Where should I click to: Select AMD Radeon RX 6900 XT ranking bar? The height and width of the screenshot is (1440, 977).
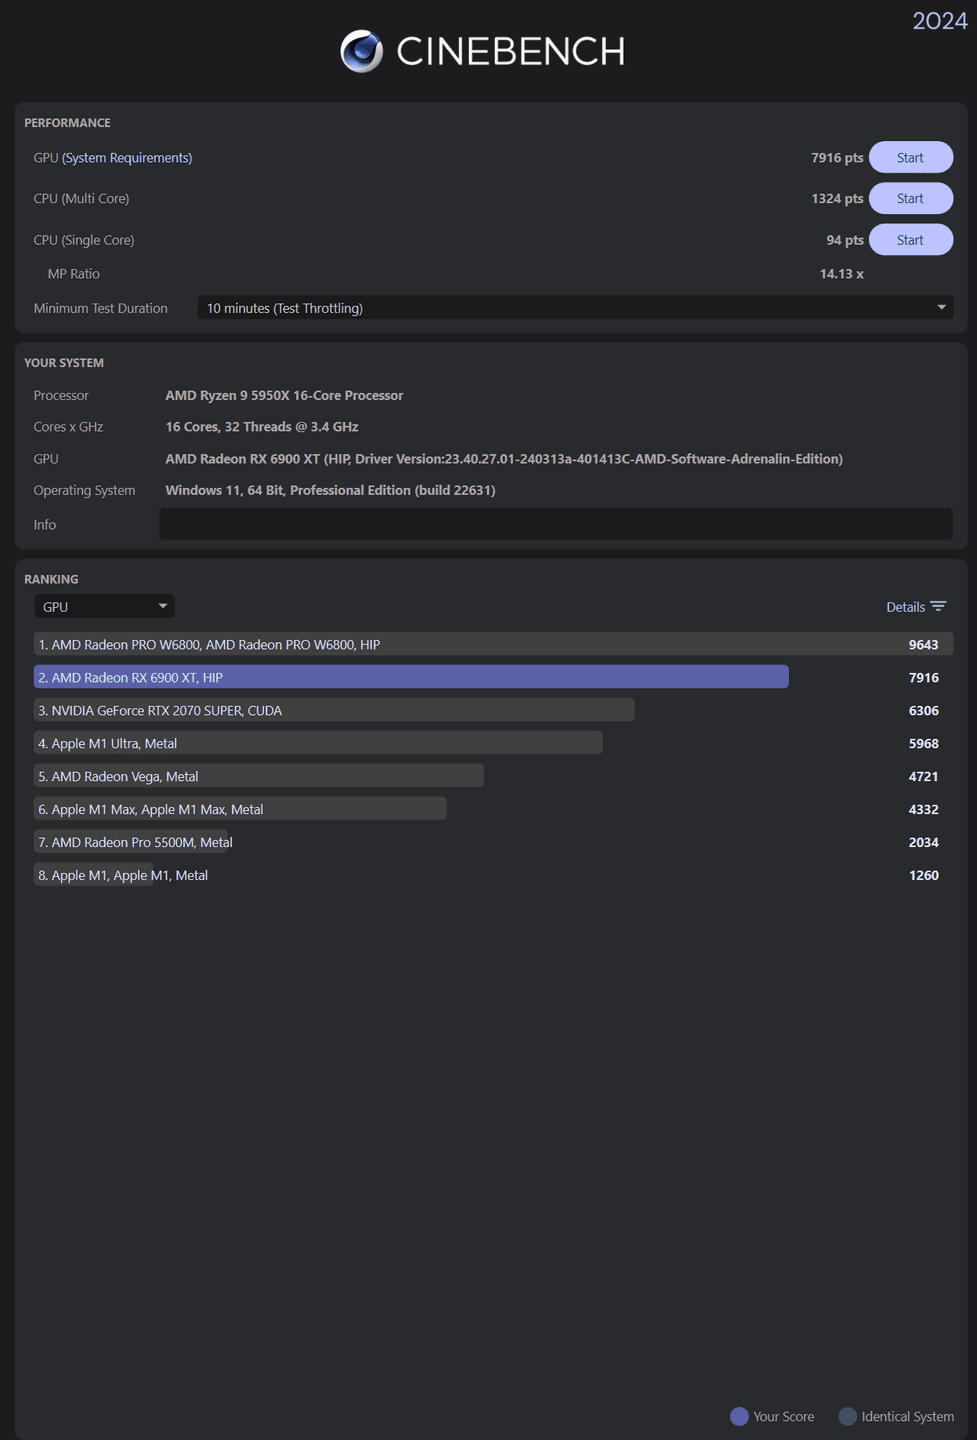pos(411,678)
